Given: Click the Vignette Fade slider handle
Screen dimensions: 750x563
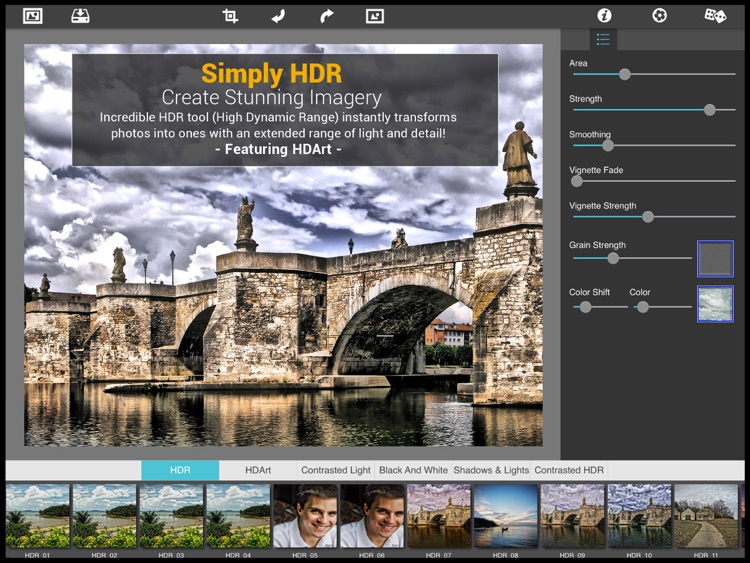Looking at the screenshot, I should click(577, 181).
